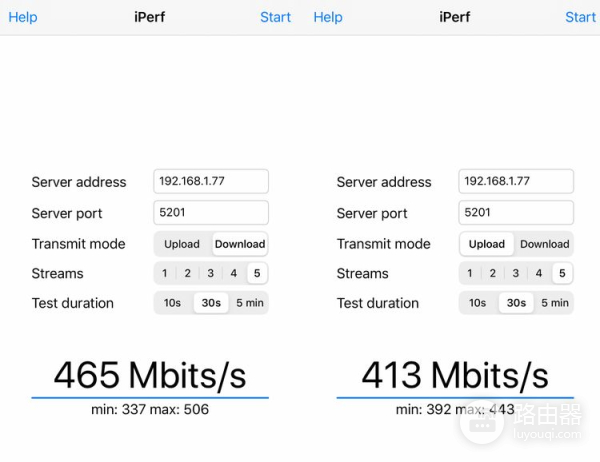600x462 pixels.
Task: Select Upload mode in left panel
Action: tap(182, 244)
